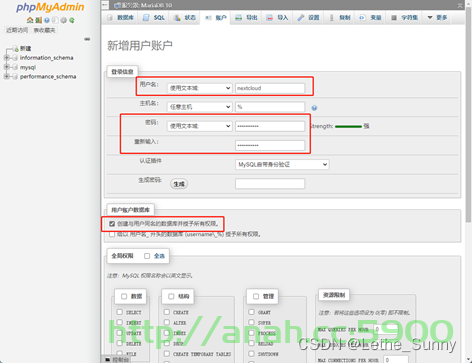
Task: Click the console icon at the bottom
Action: tap(107, 360)
